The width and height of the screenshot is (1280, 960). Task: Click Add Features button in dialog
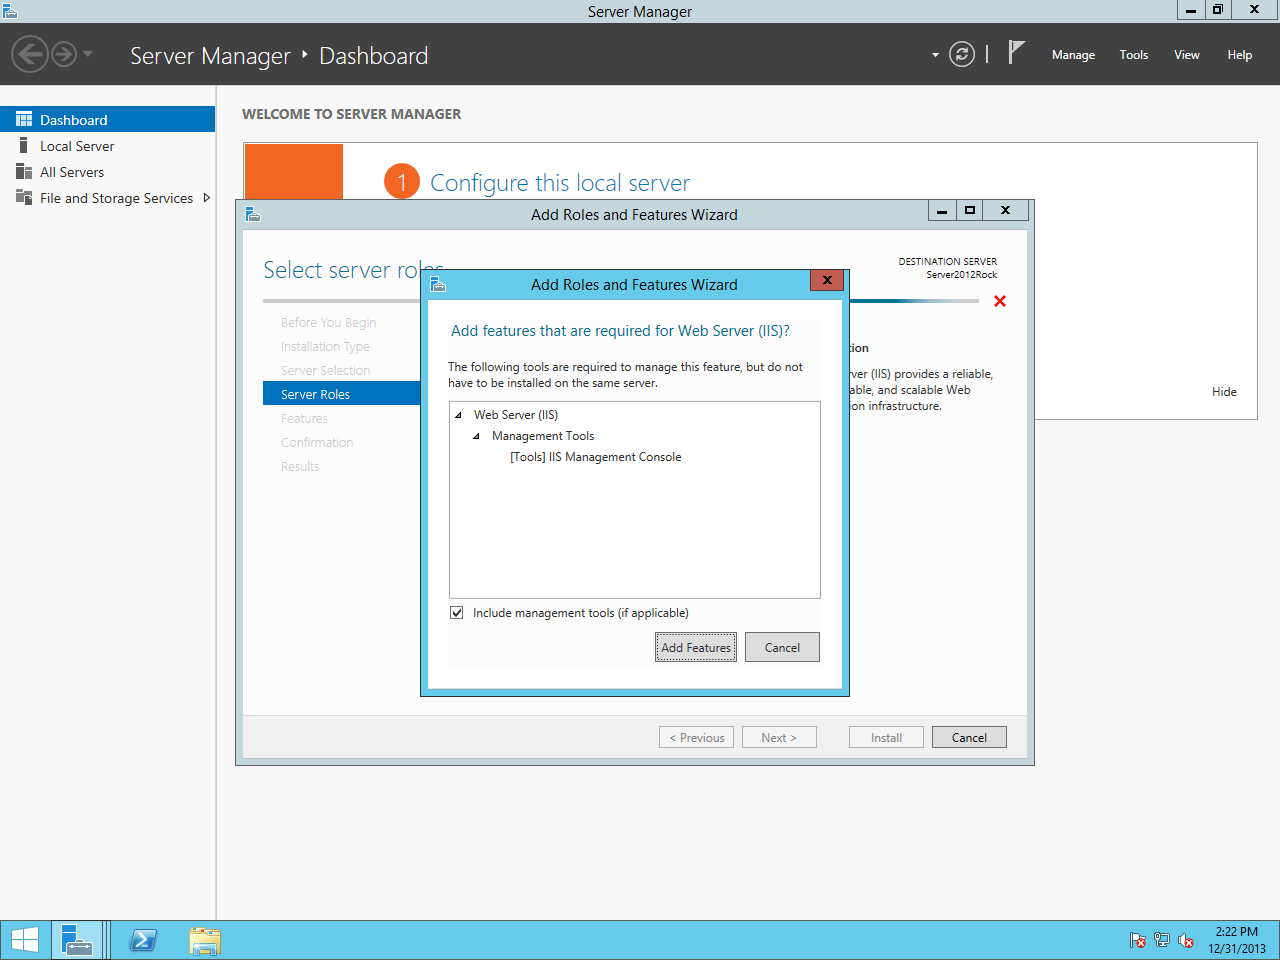[x=696, y=647]
